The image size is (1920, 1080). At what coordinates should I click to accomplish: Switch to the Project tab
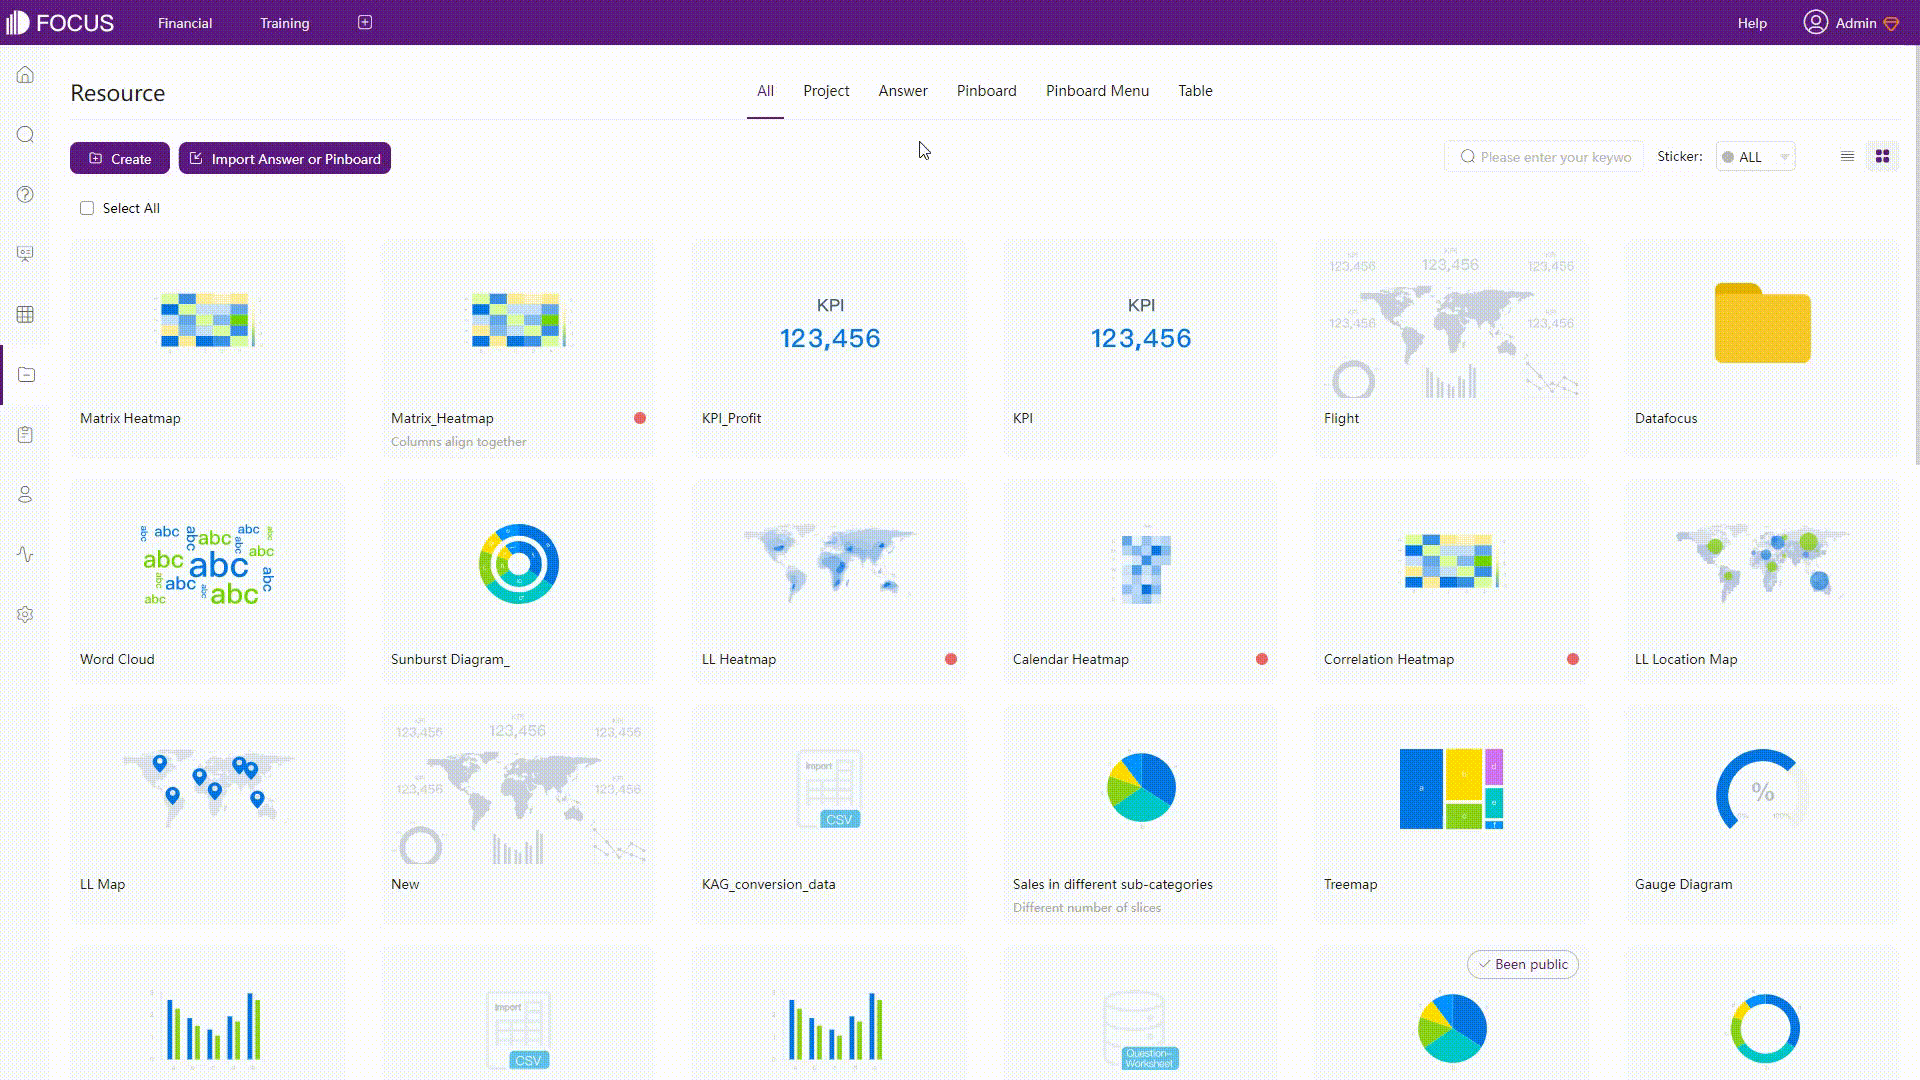[x=826, y=91]
